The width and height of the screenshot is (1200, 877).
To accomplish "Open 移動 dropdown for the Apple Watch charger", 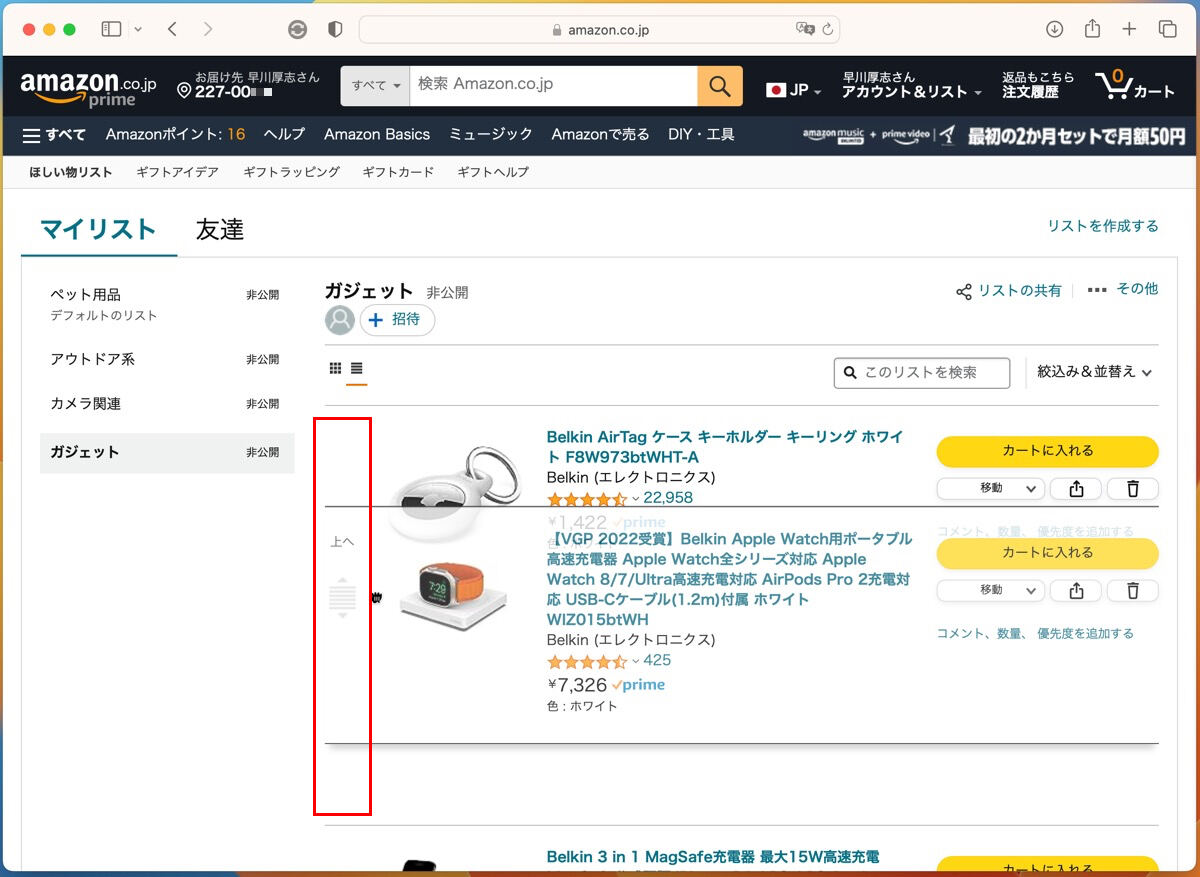I will (991, 591).
